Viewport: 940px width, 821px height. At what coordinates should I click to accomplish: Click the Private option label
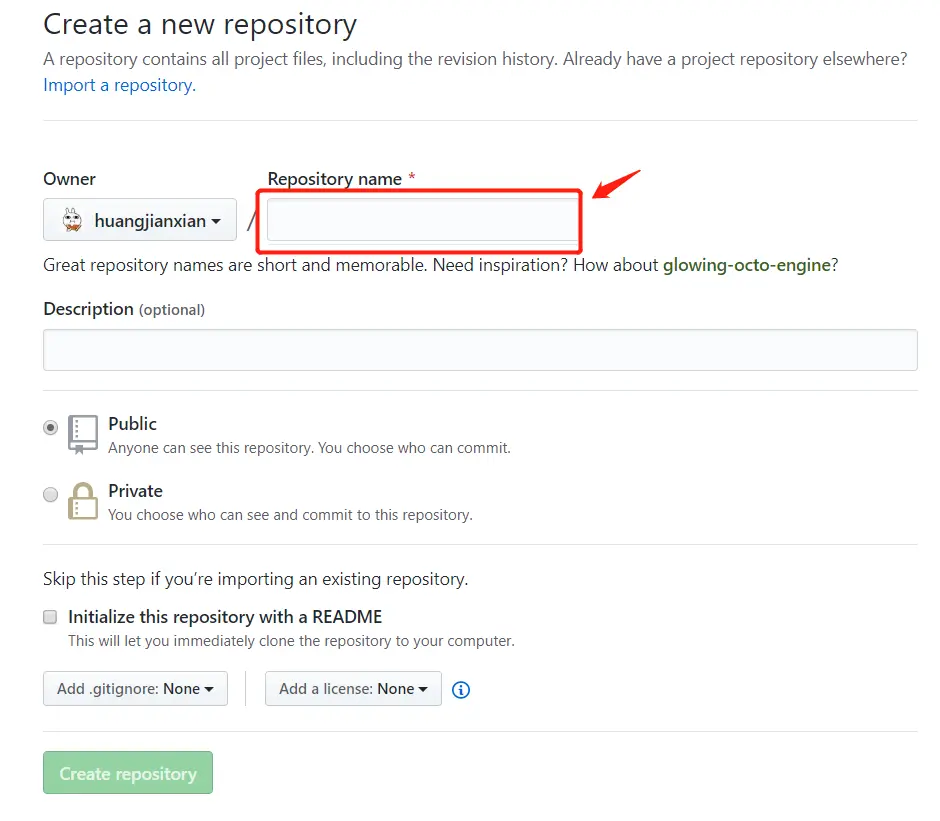pos(135,491)
